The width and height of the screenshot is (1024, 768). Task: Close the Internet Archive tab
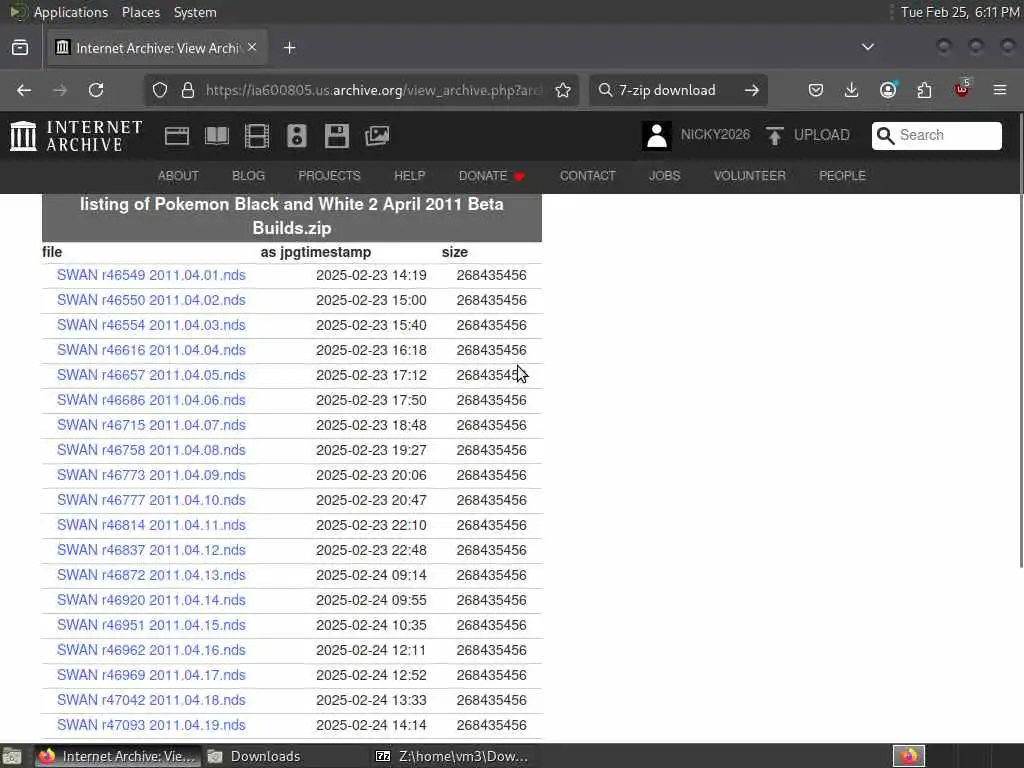pyautogui.click(x=252, y=48)
